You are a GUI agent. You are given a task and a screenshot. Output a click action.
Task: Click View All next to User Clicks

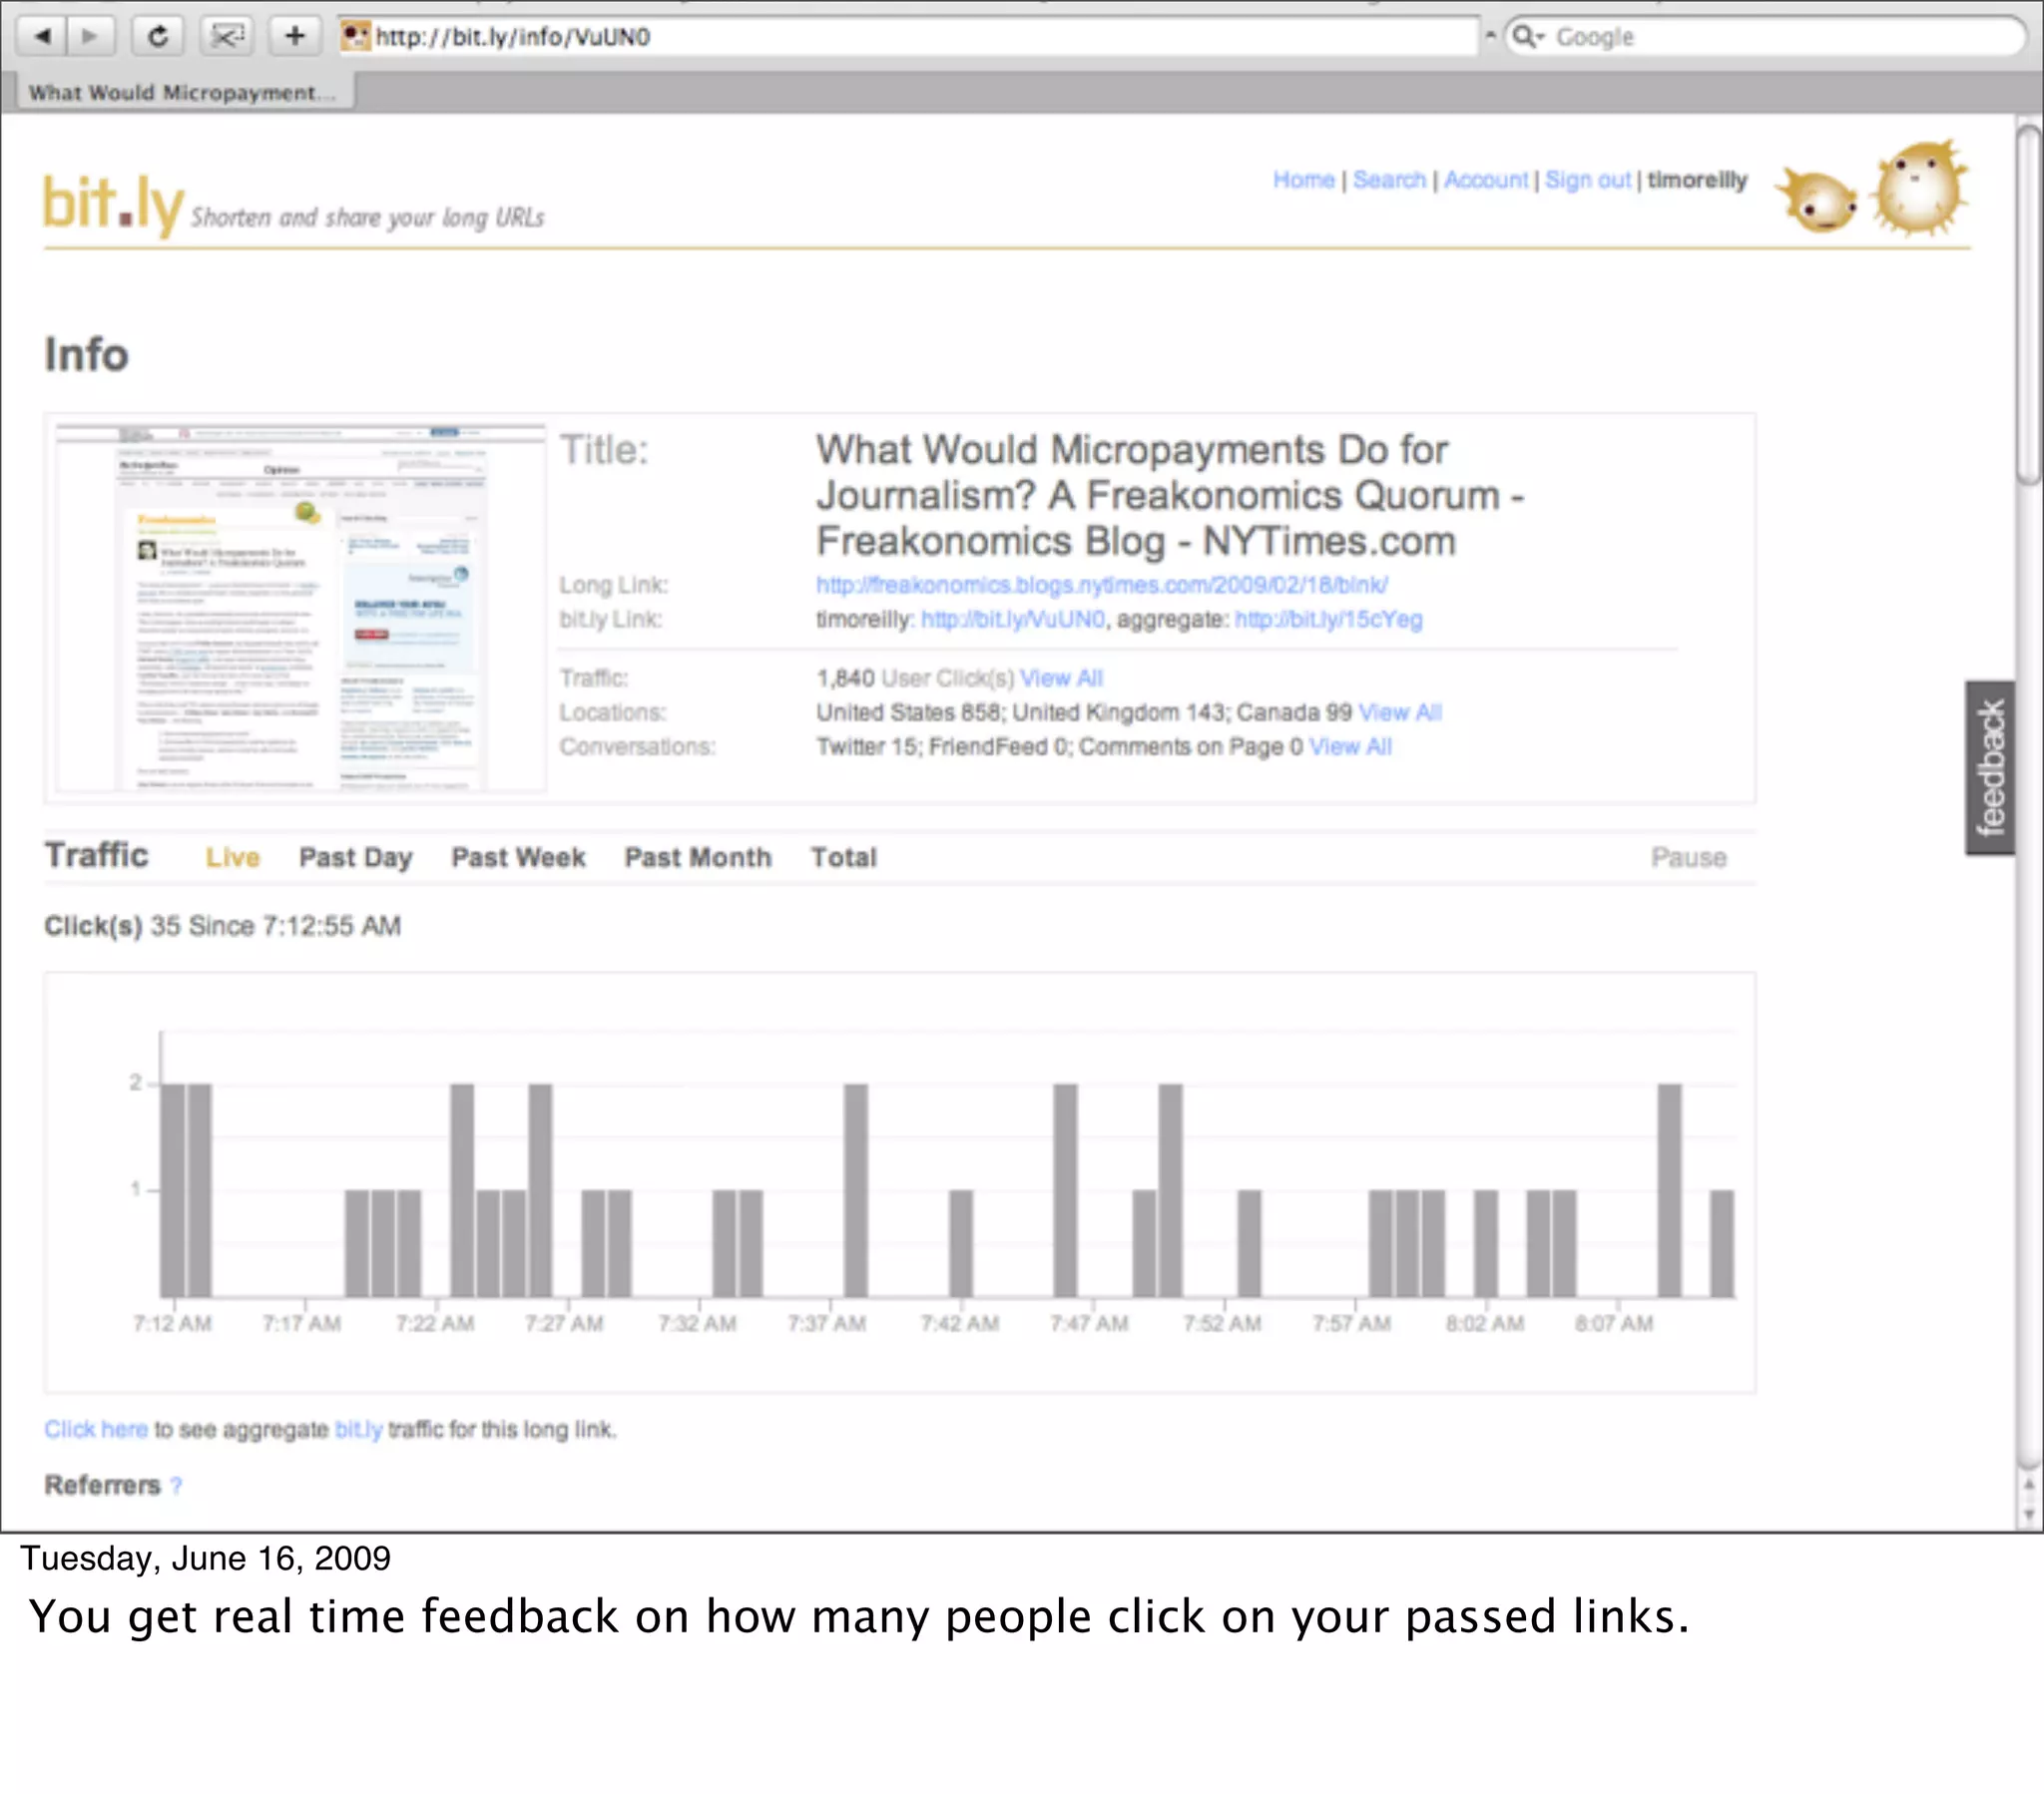[1061, 678]
